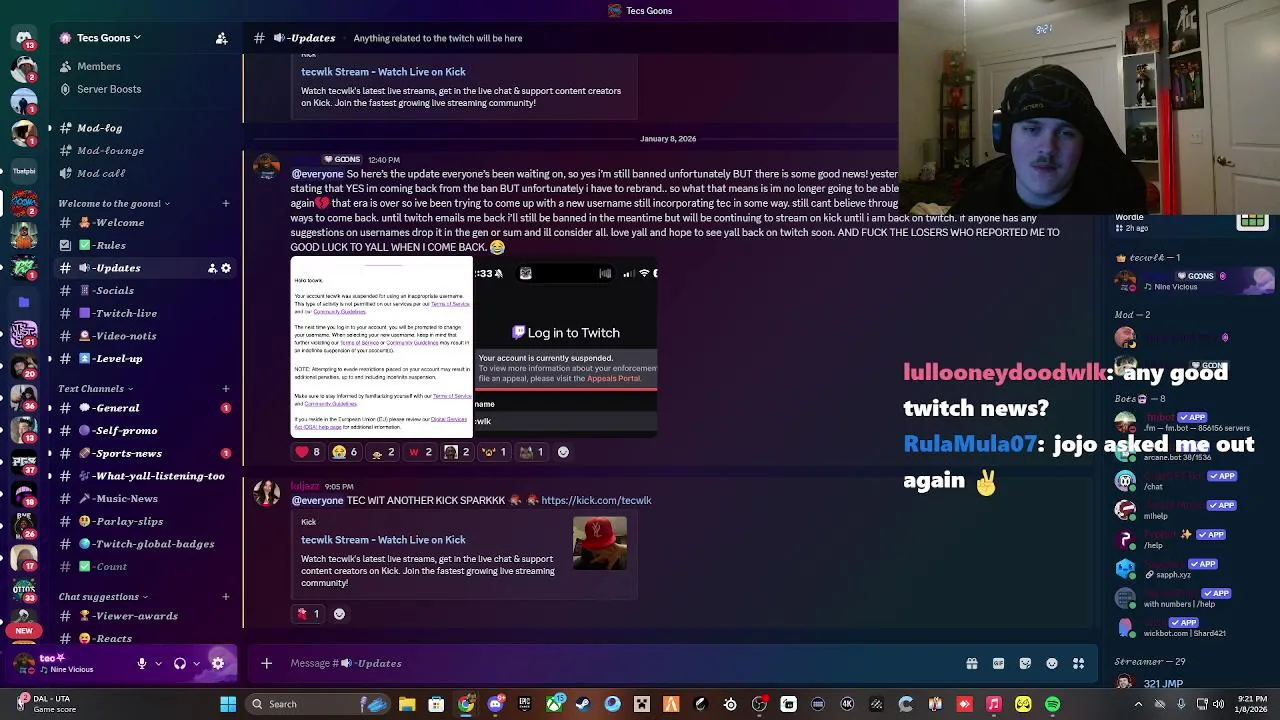Open microphone input options arrow
Screen dimensions: 1280x720
(x=158, y=663)
